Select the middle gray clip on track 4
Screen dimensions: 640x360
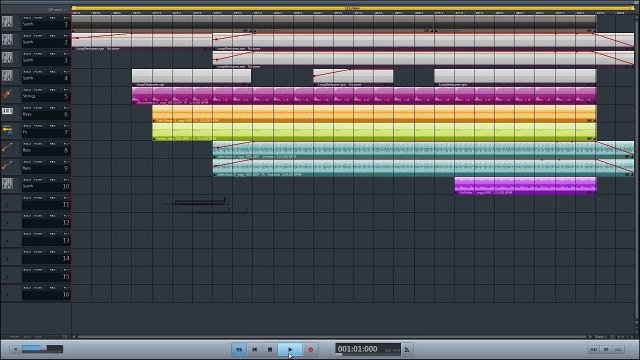pyautogui.click(x=353, y=78)
